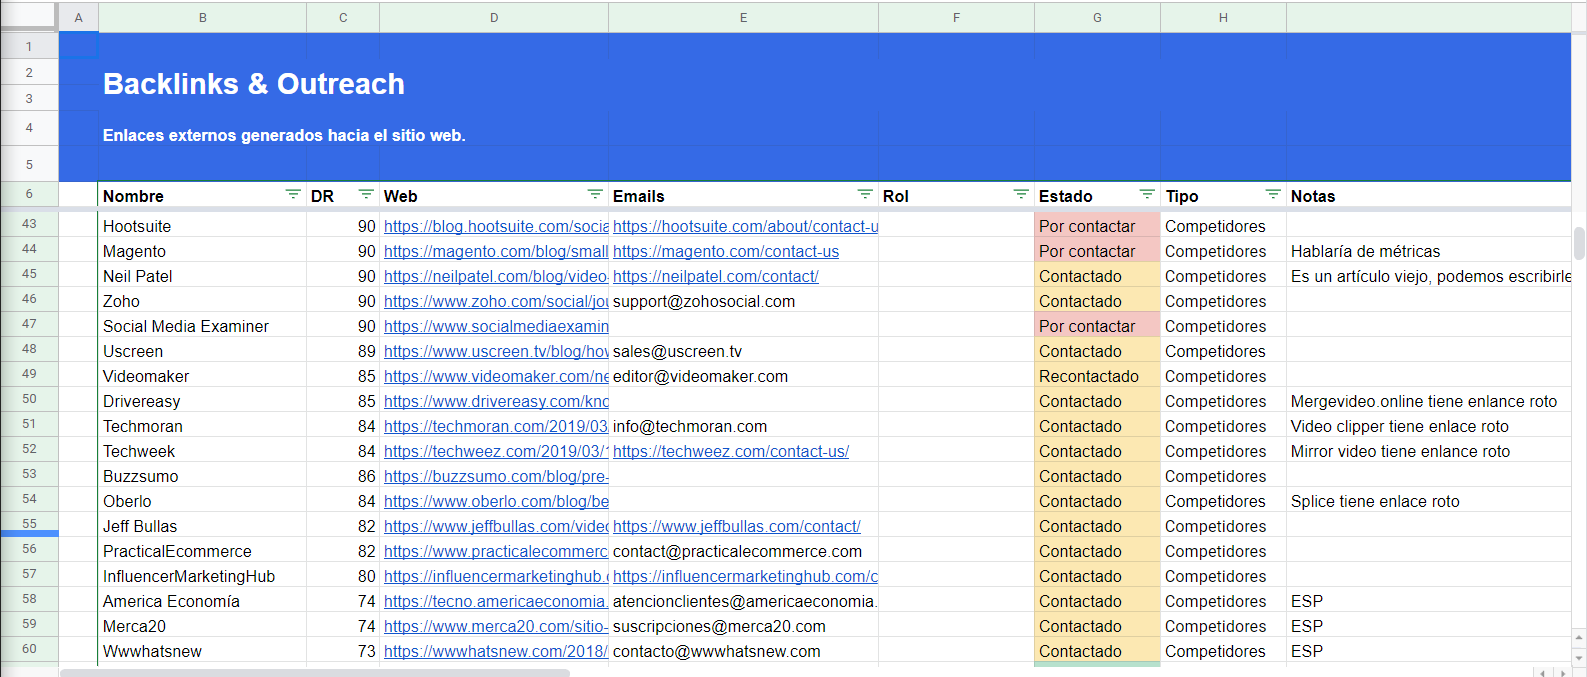Open the Videomaker web link
The height and width of the screenshot is (677, 1587).
click(x=496, y=377)
